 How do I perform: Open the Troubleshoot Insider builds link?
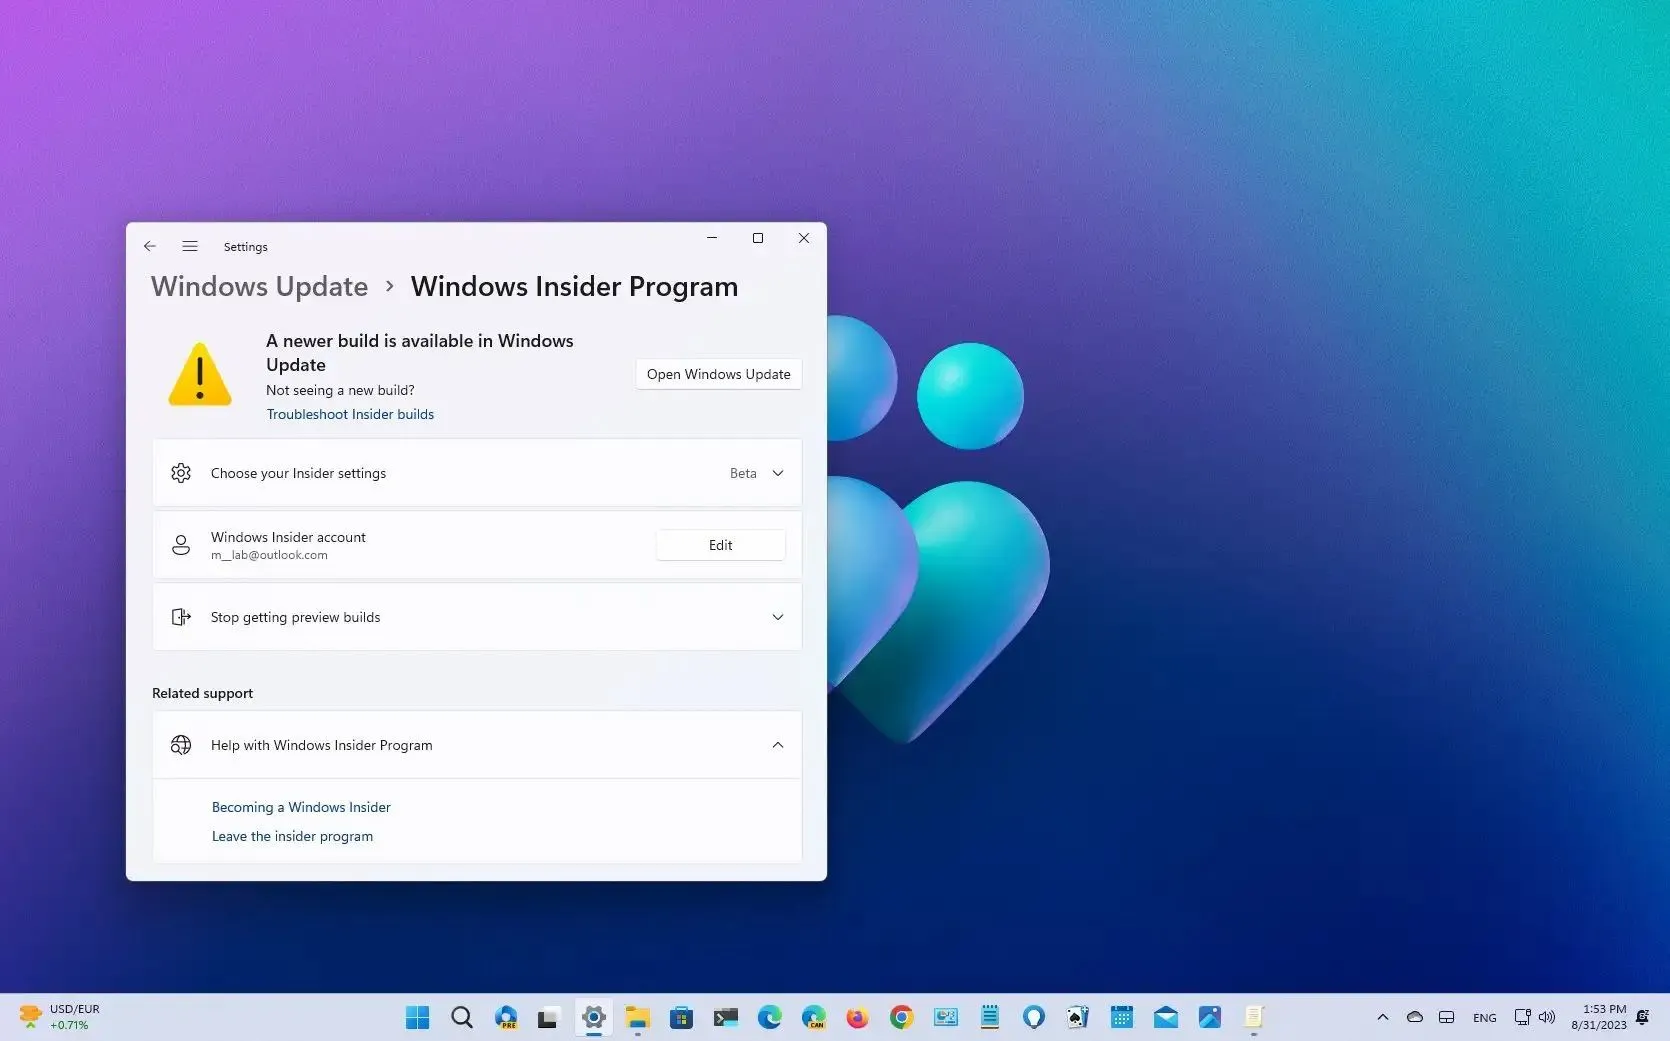pos(350,414)
